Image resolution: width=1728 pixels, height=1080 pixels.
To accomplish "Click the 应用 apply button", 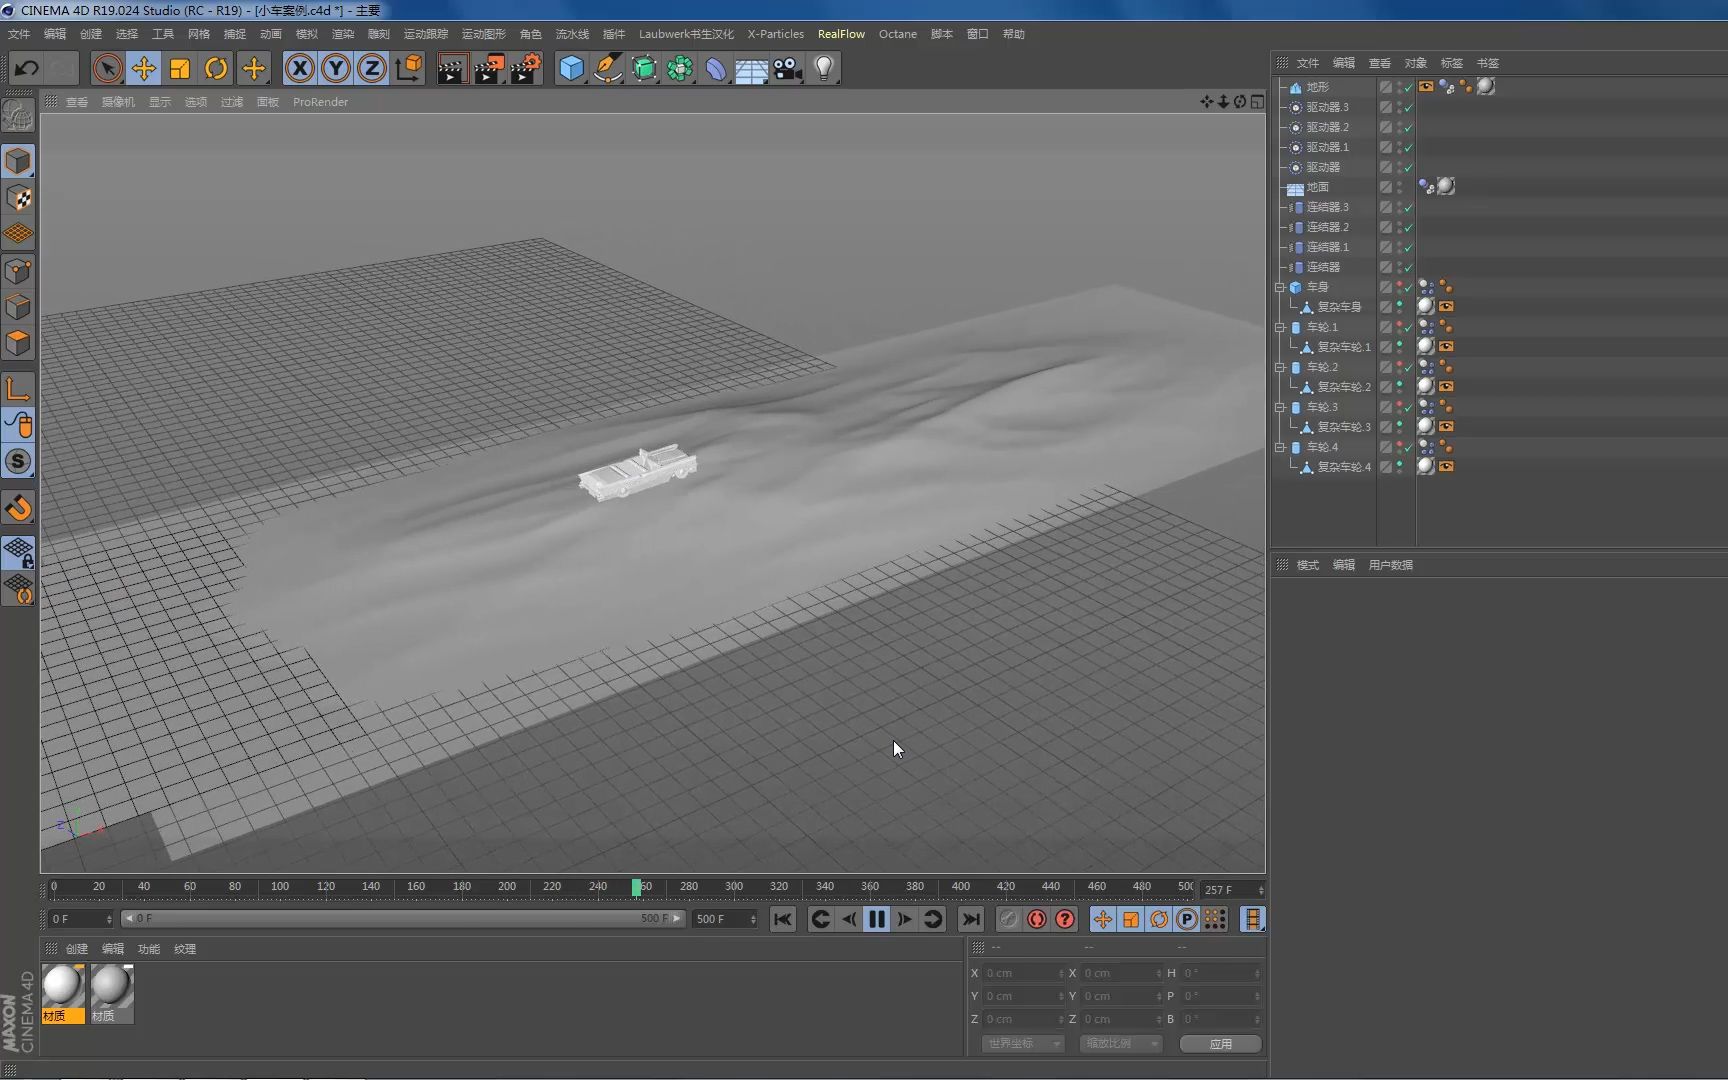I will (x=1220, y=1043).
